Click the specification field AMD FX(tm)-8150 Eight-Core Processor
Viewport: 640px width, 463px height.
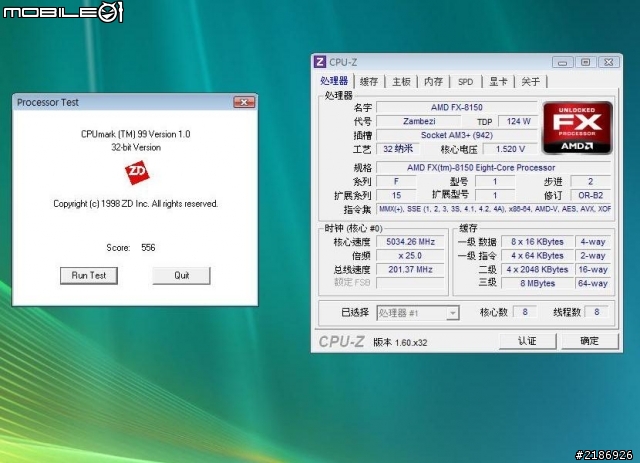point(493,168)
